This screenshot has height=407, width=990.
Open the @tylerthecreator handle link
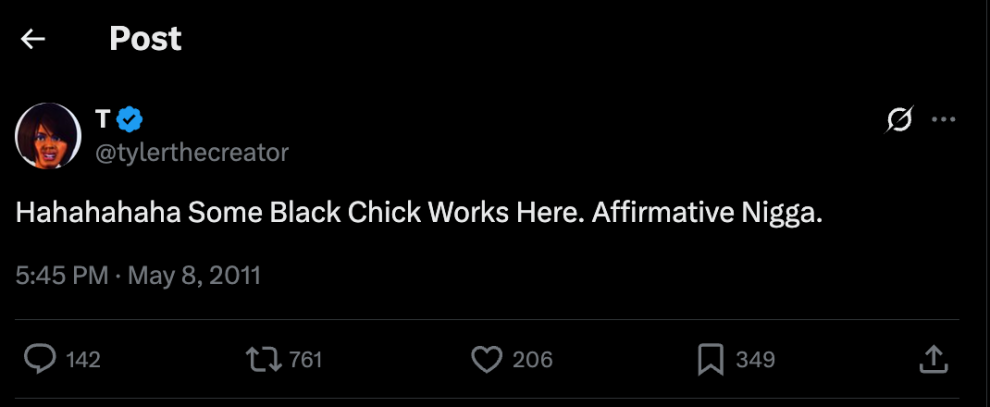pos(191,152)
